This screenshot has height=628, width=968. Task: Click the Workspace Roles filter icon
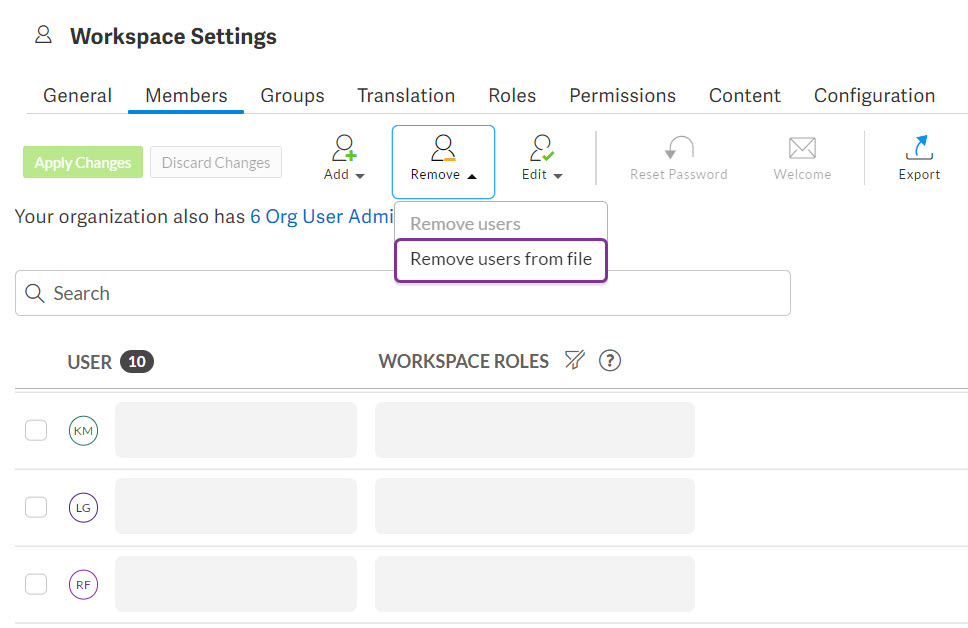[575, 361]
